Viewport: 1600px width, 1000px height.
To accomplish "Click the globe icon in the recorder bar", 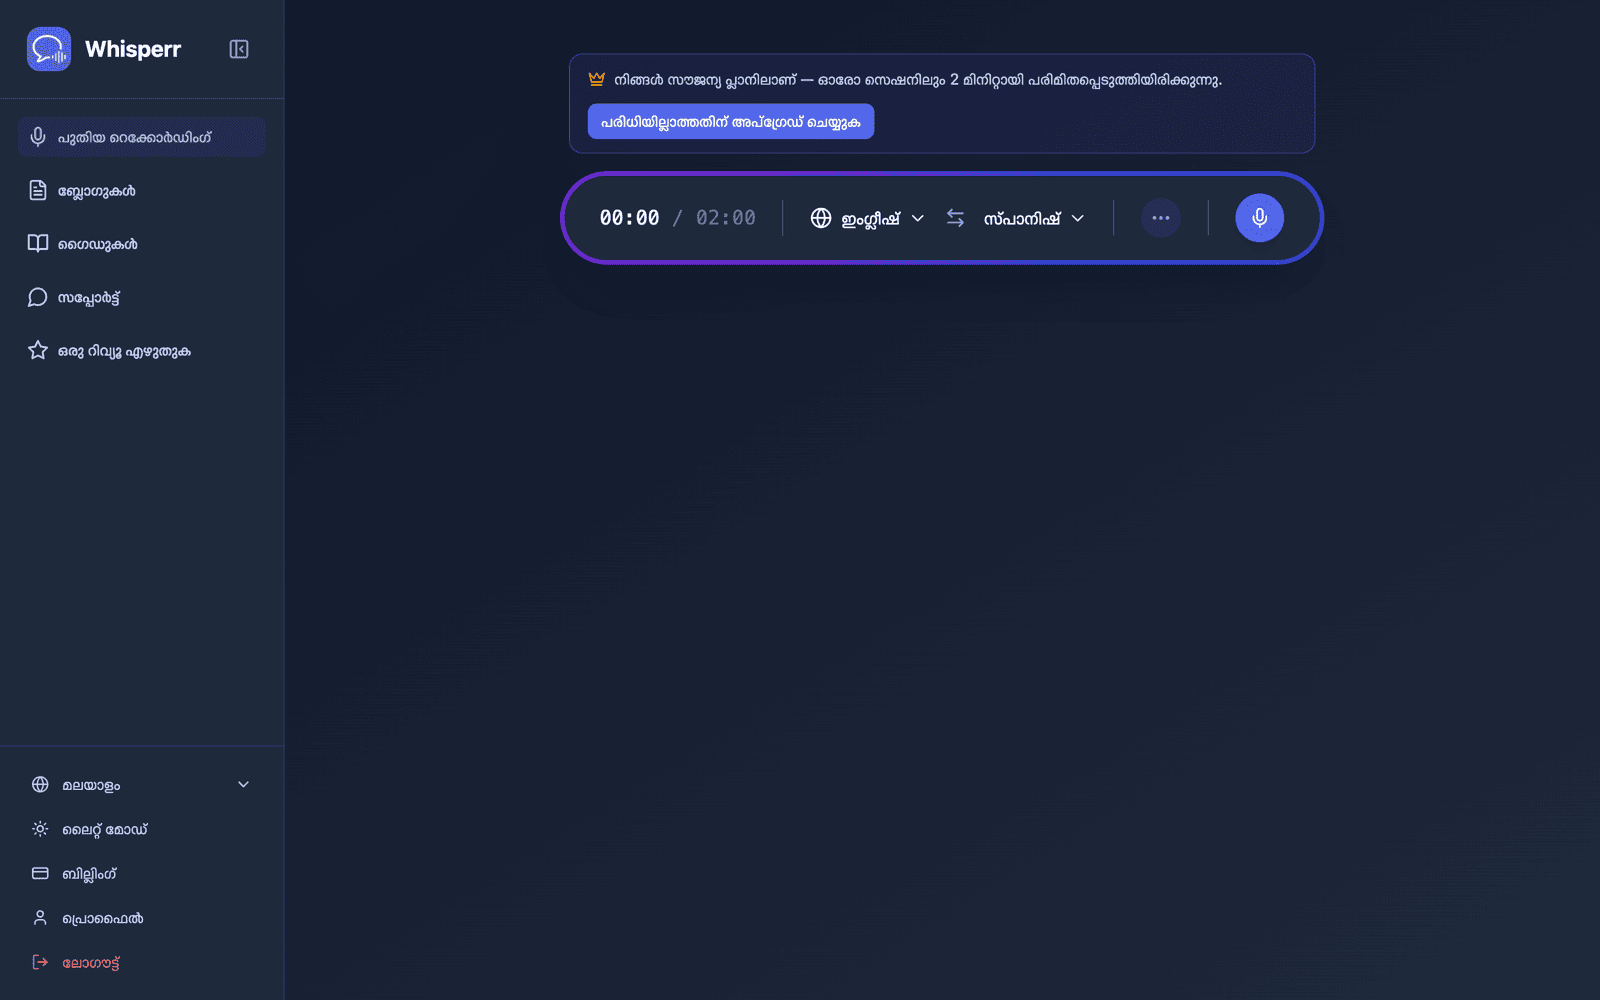I will pos(821,218).
